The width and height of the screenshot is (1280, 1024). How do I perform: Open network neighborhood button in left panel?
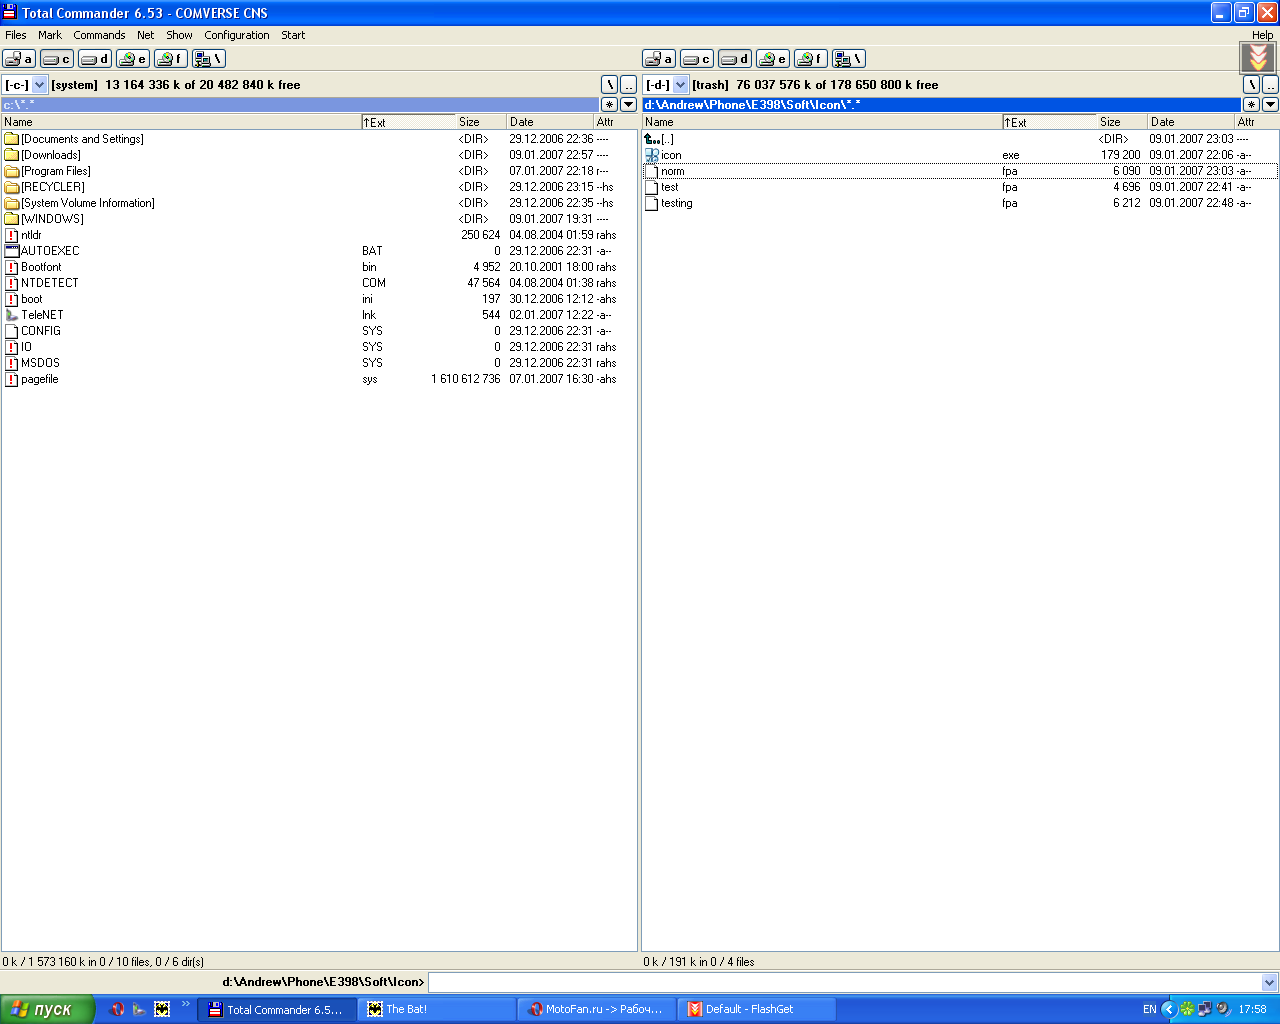point(209,59)
